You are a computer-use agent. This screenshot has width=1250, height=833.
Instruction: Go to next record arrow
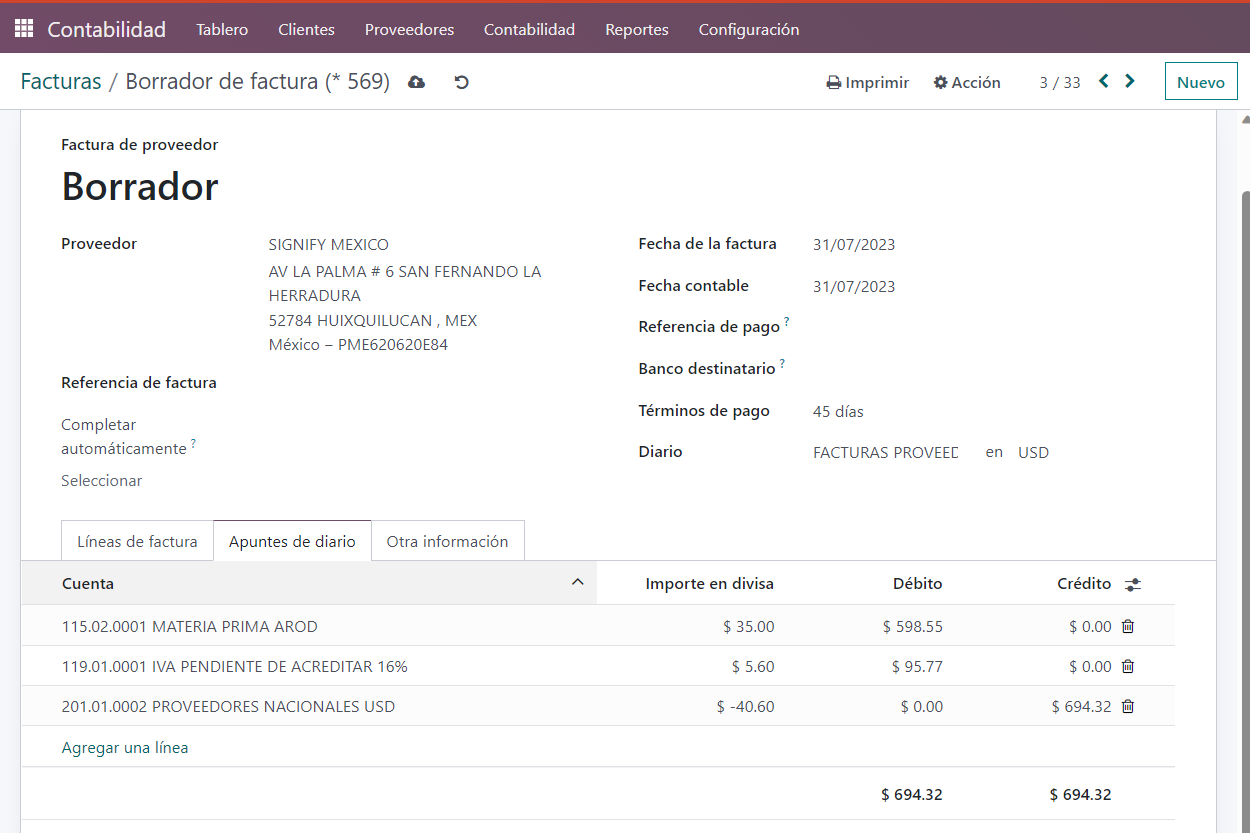click(x=1130, y=82)
